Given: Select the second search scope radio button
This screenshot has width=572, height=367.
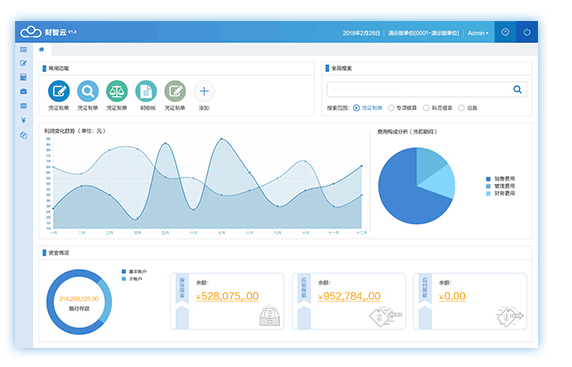Looking at the screenshot, I should click(x=391, y=108).
